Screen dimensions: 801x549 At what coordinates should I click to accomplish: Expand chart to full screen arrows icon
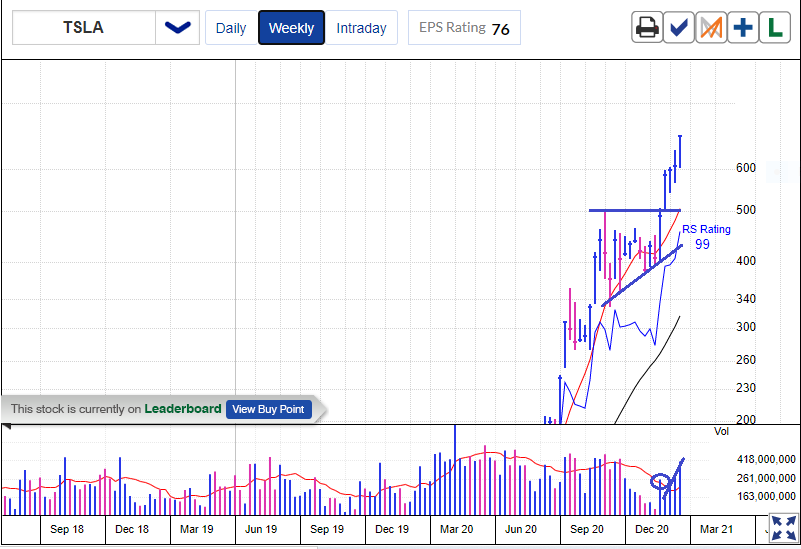pyautogui.click(x=784, y=528)
